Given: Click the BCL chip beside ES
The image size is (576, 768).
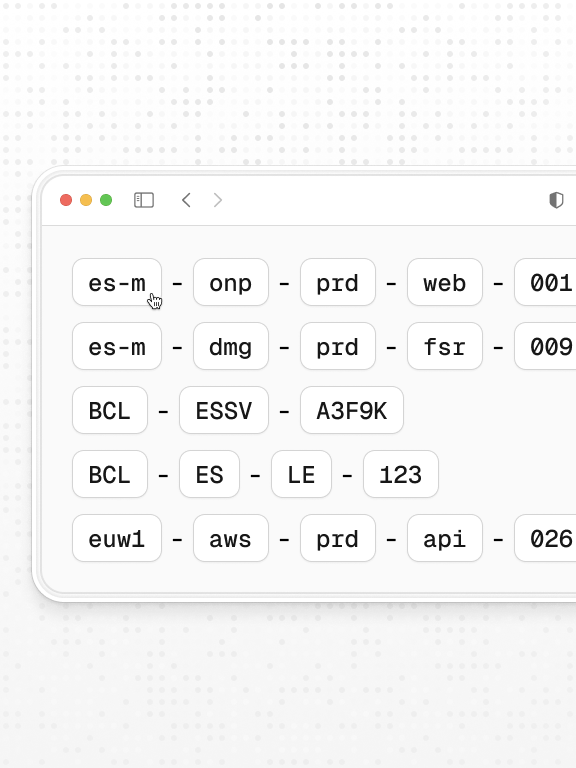Looking at the screenshot, I should coord(110,474).
